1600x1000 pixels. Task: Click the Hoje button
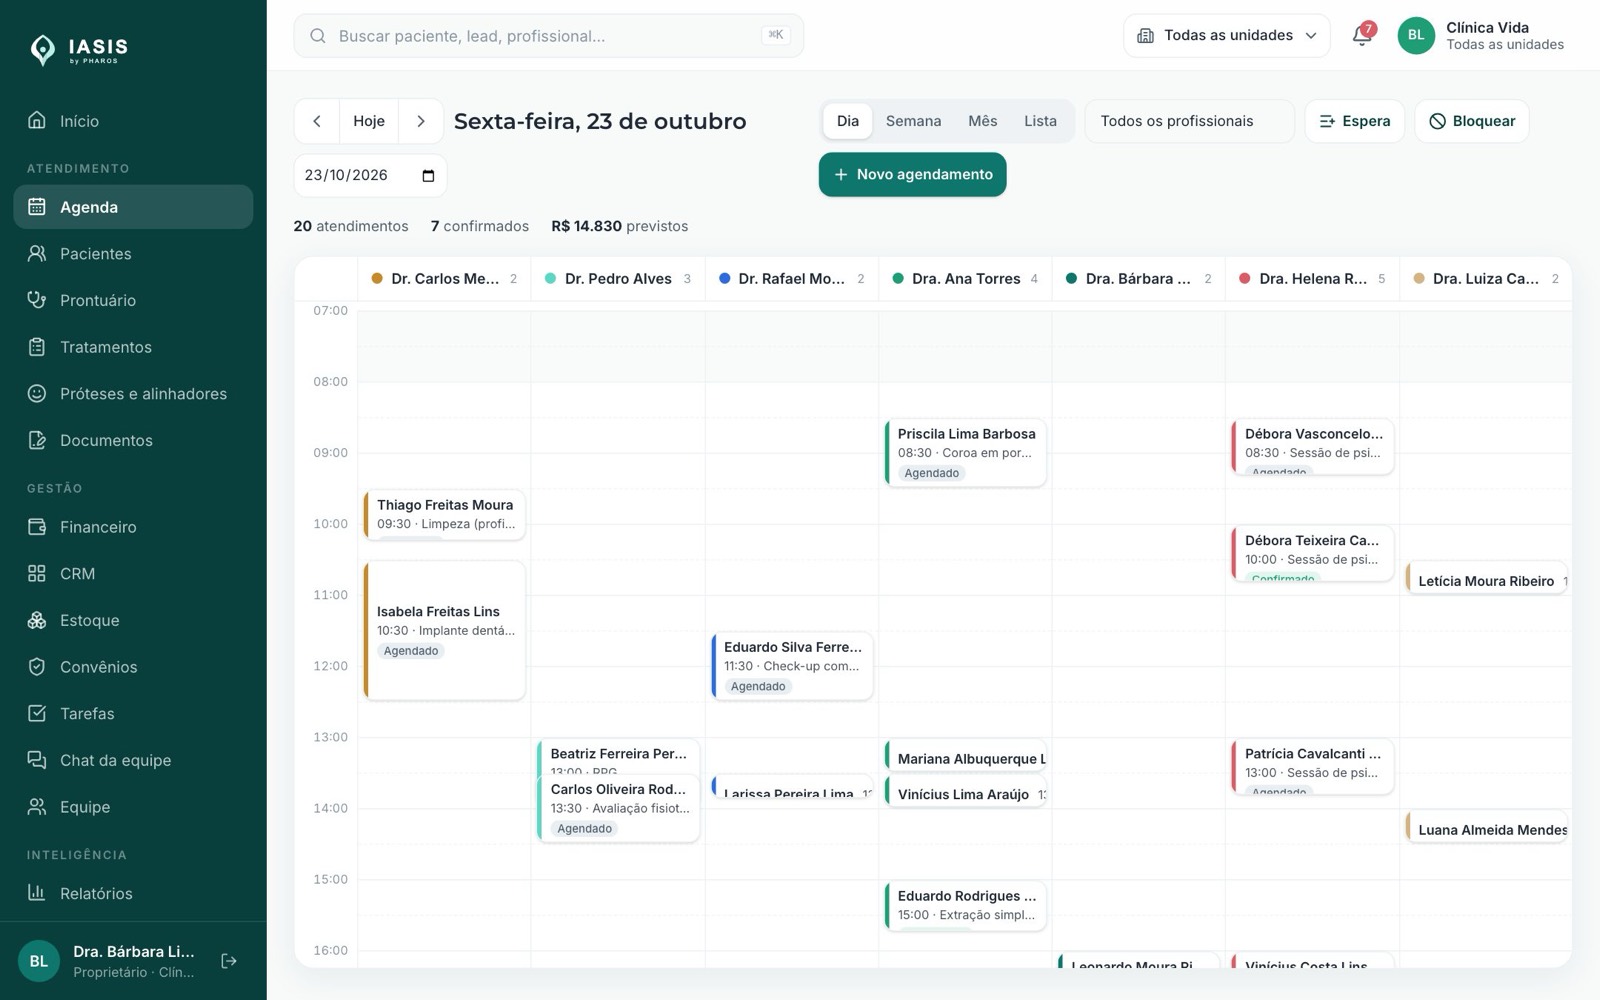click(x=369, y=121)
